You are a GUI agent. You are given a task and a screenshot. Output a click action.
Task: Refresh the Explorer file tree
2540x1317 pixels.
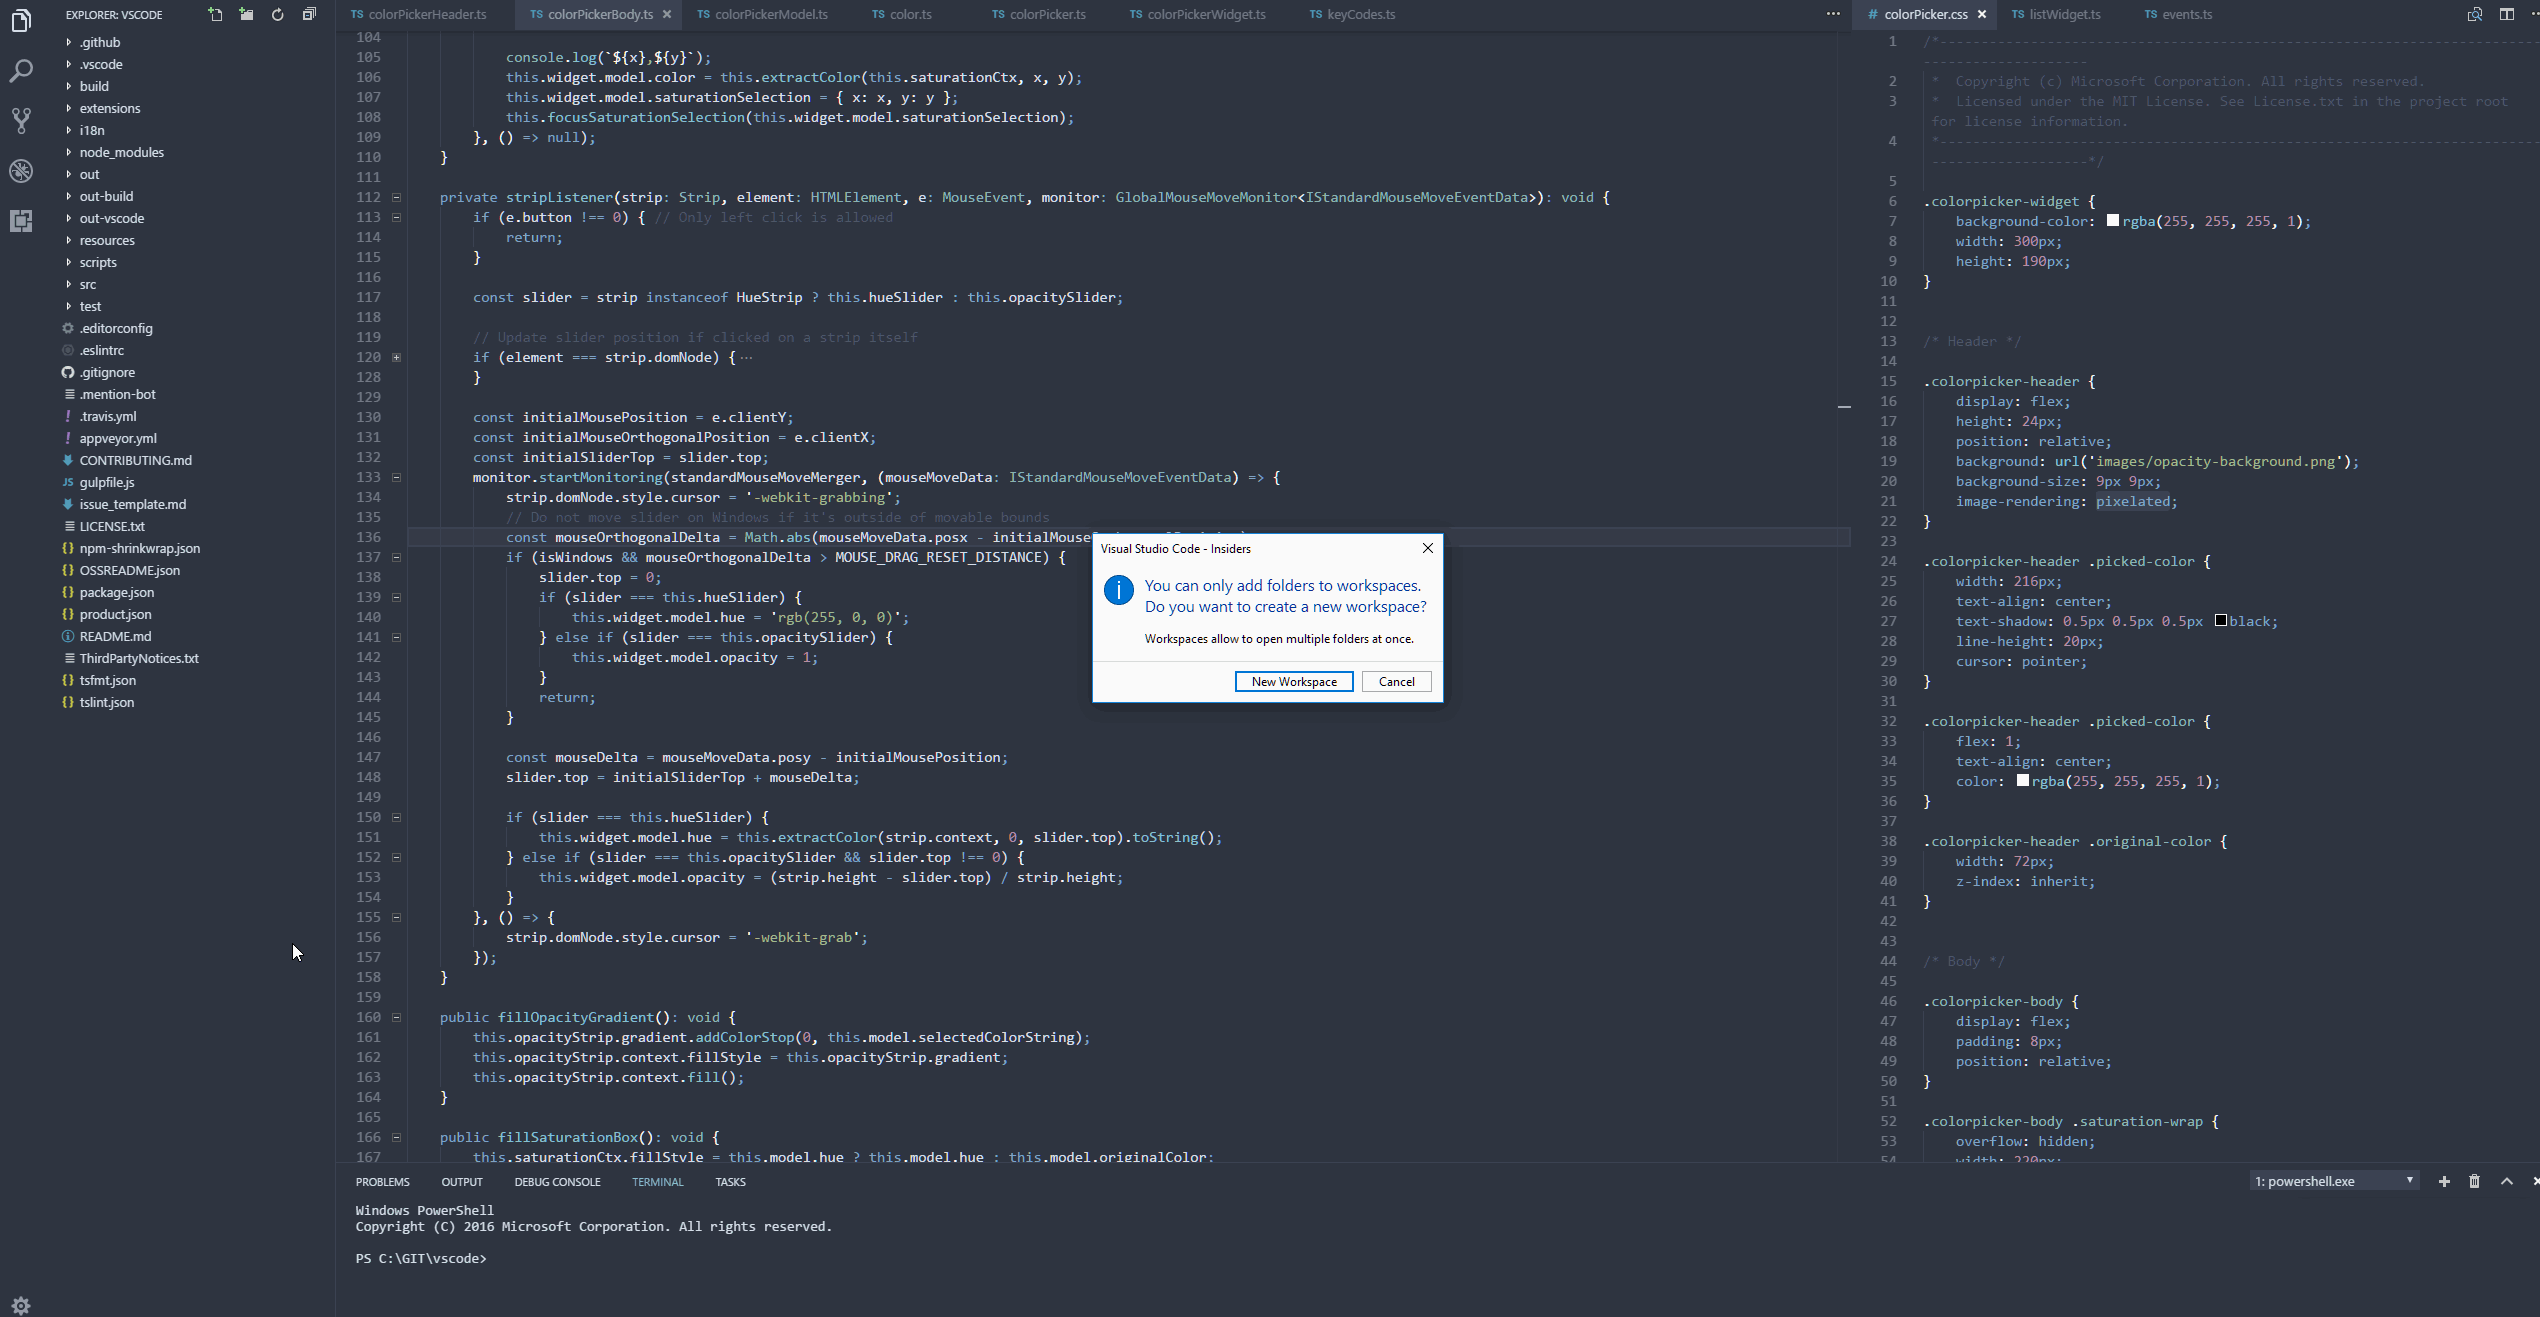coord(277,15)
